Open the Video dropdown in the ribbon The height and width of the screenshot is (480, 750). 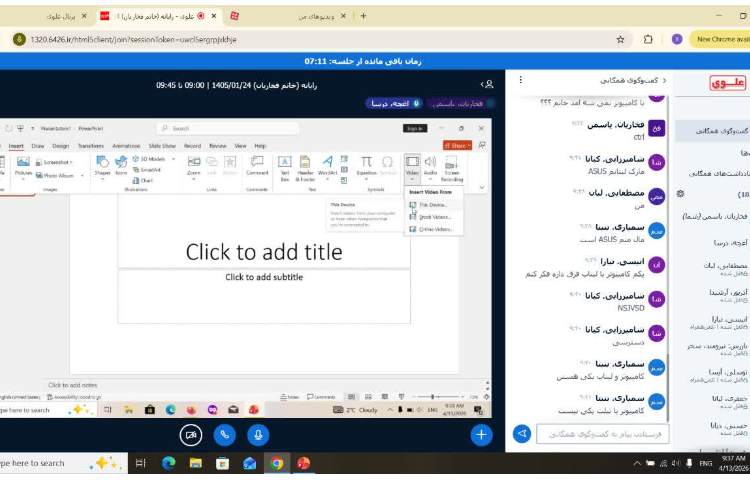412,169
